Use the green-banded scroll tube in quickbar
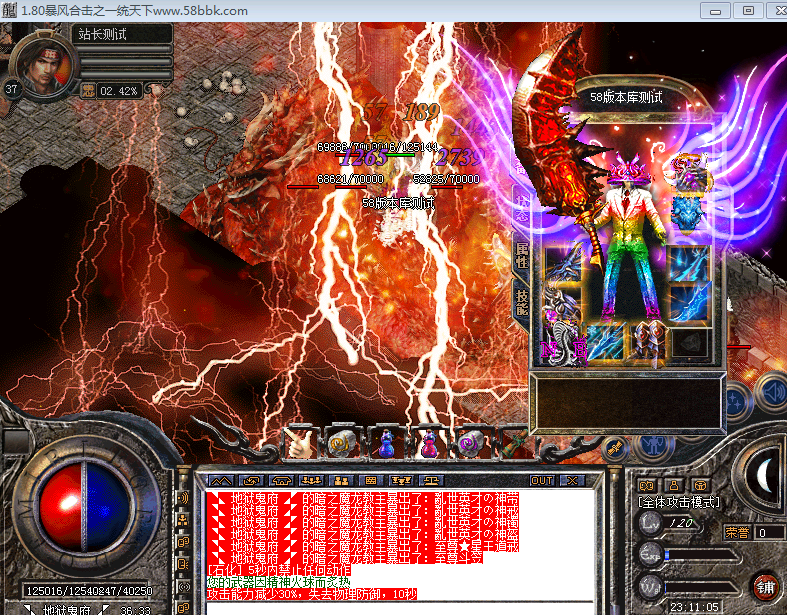 (x=513, y=443)
